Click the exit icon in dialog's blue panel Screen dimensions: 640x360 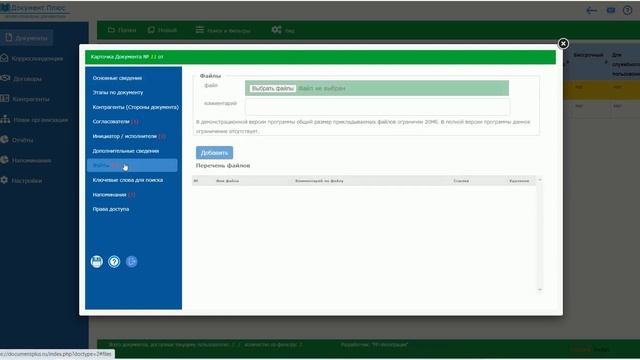tap(131, 262)
